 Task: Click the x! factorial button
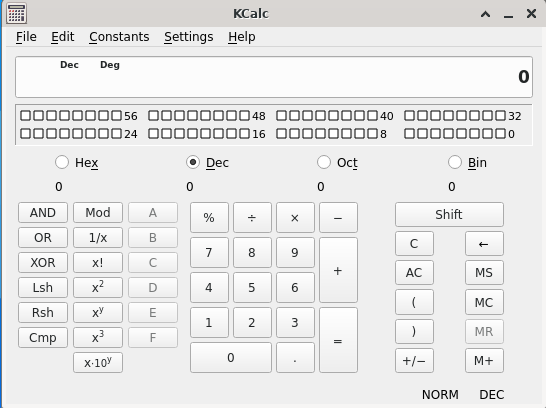[98, 262]
